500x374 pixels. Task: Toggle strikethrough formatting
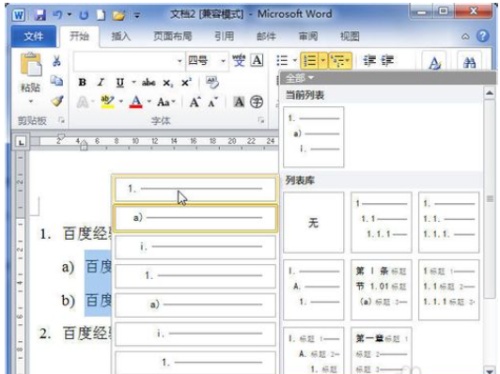tap(149, 82)
